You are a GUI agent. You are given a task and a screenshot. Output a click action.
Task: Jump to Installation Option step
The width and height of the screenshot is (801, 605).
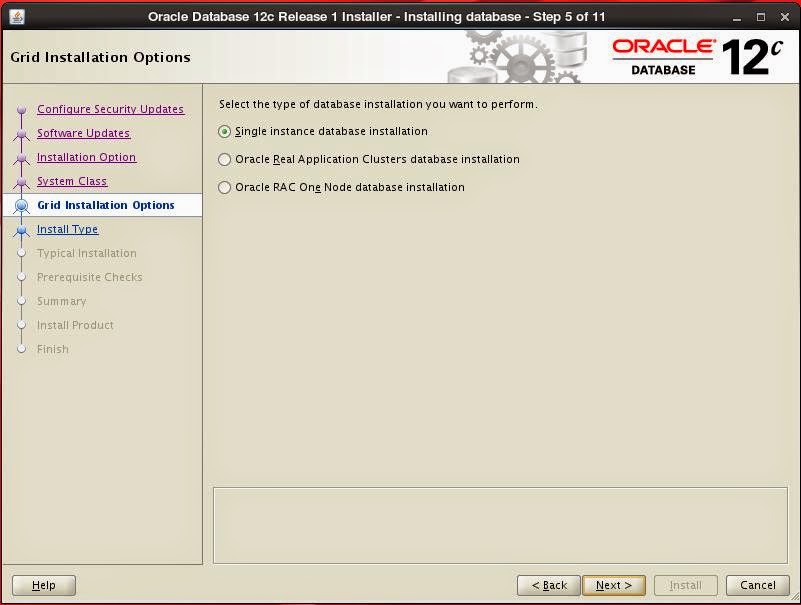click(x=86, y=157)
